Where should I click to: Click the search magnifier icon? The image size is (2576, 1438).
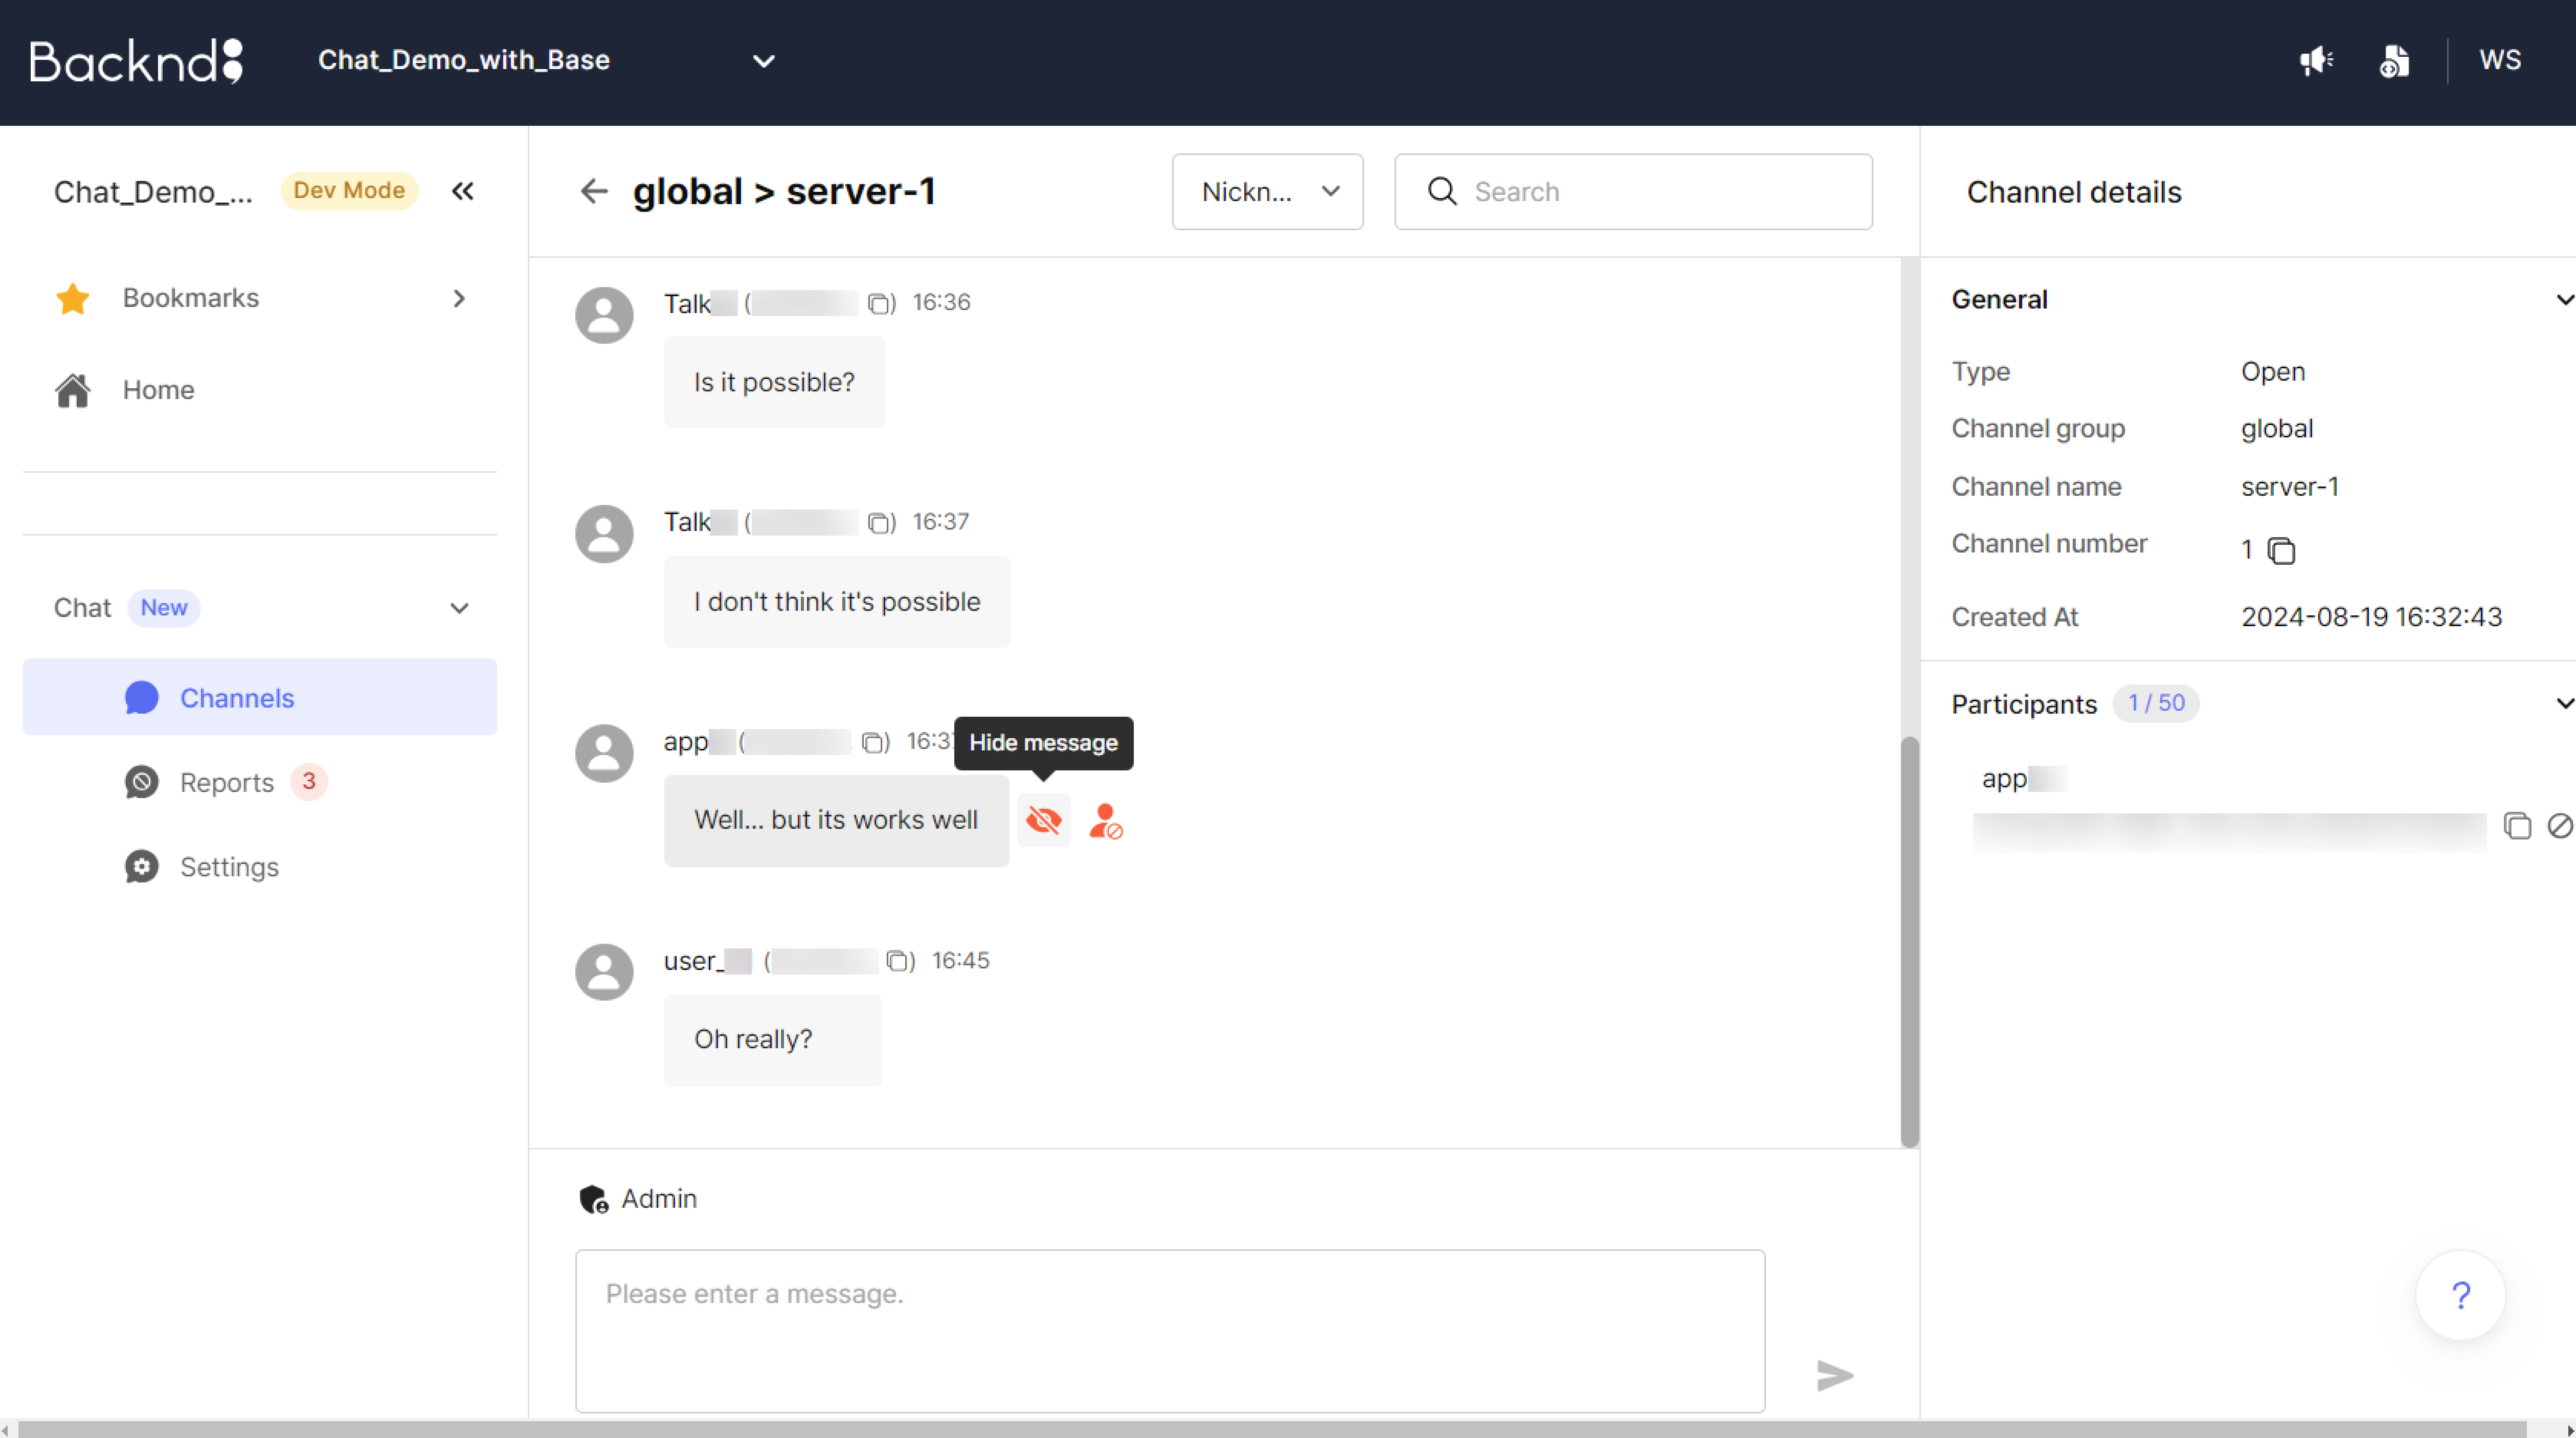[1442, 191]
